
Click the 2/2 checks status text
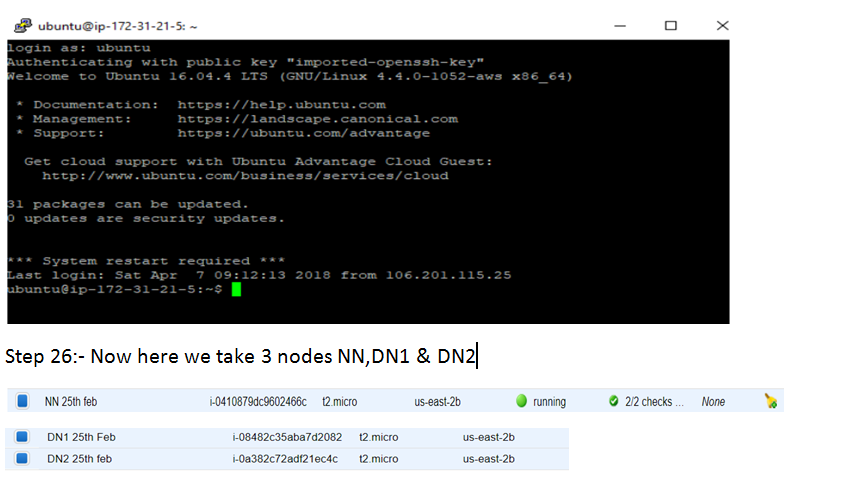tap(654, 402)
